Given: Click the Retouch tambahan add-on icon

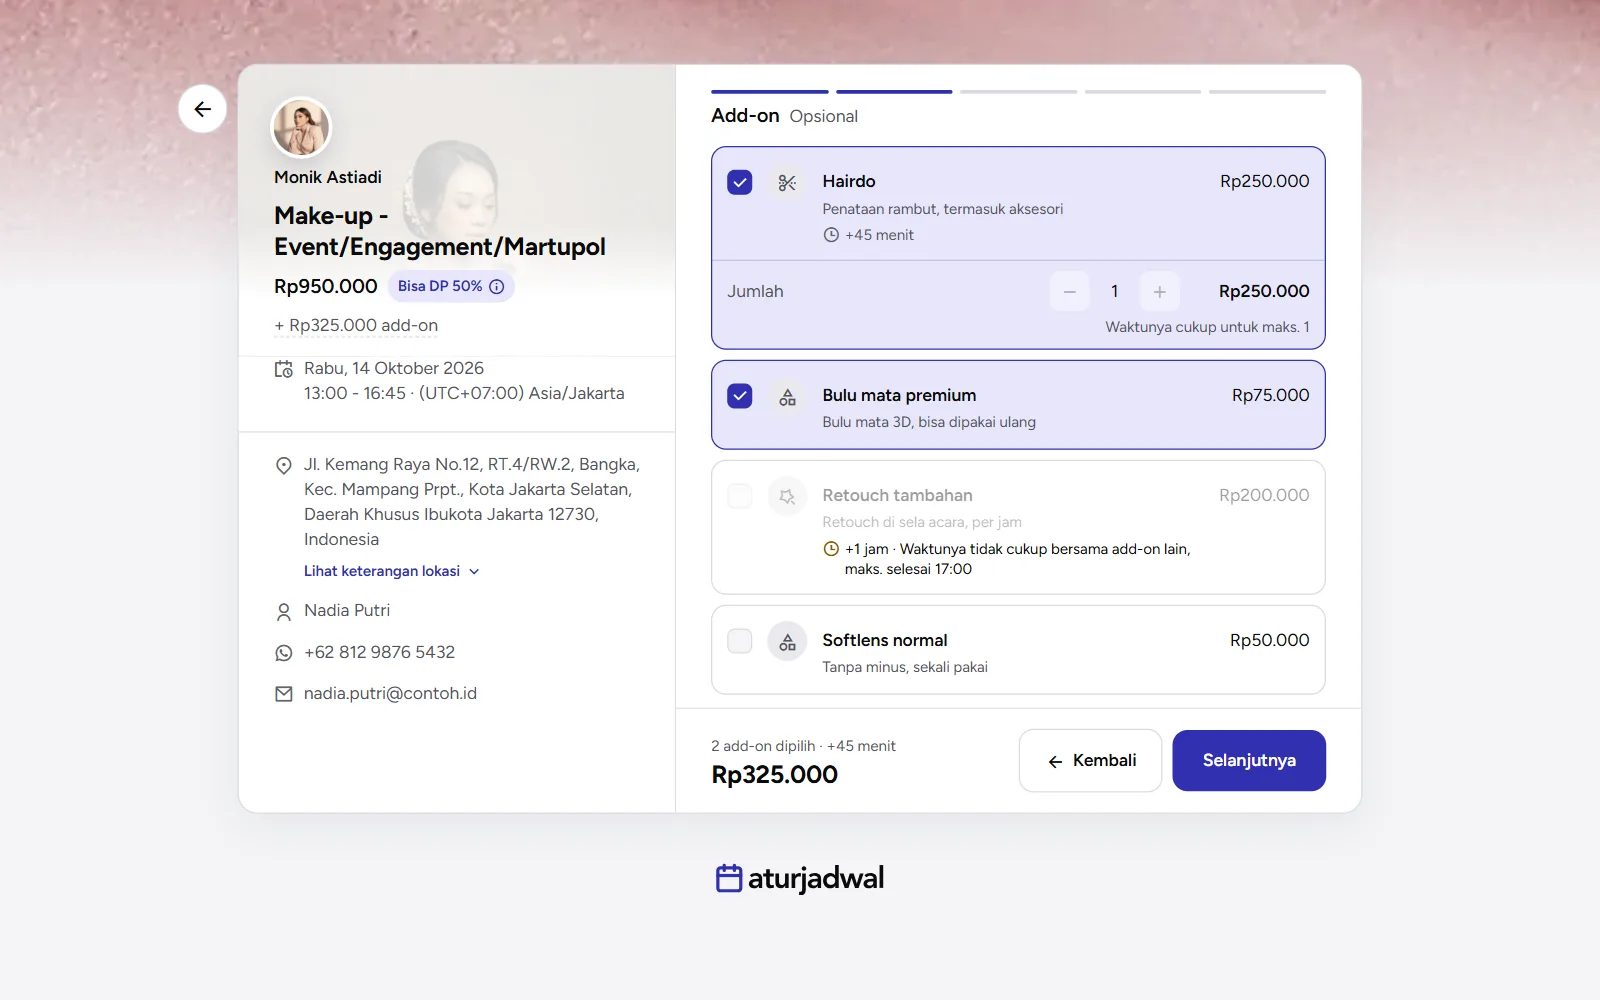Looking at the screenshot, I should coord(787,496).
